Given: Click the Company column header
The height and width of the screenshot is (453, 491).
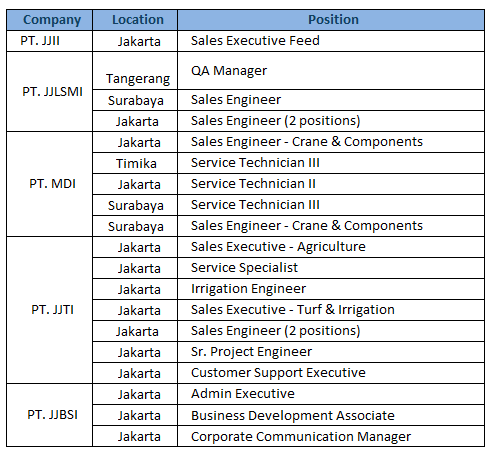Looking at the screenshot, I should coord(49,20).
